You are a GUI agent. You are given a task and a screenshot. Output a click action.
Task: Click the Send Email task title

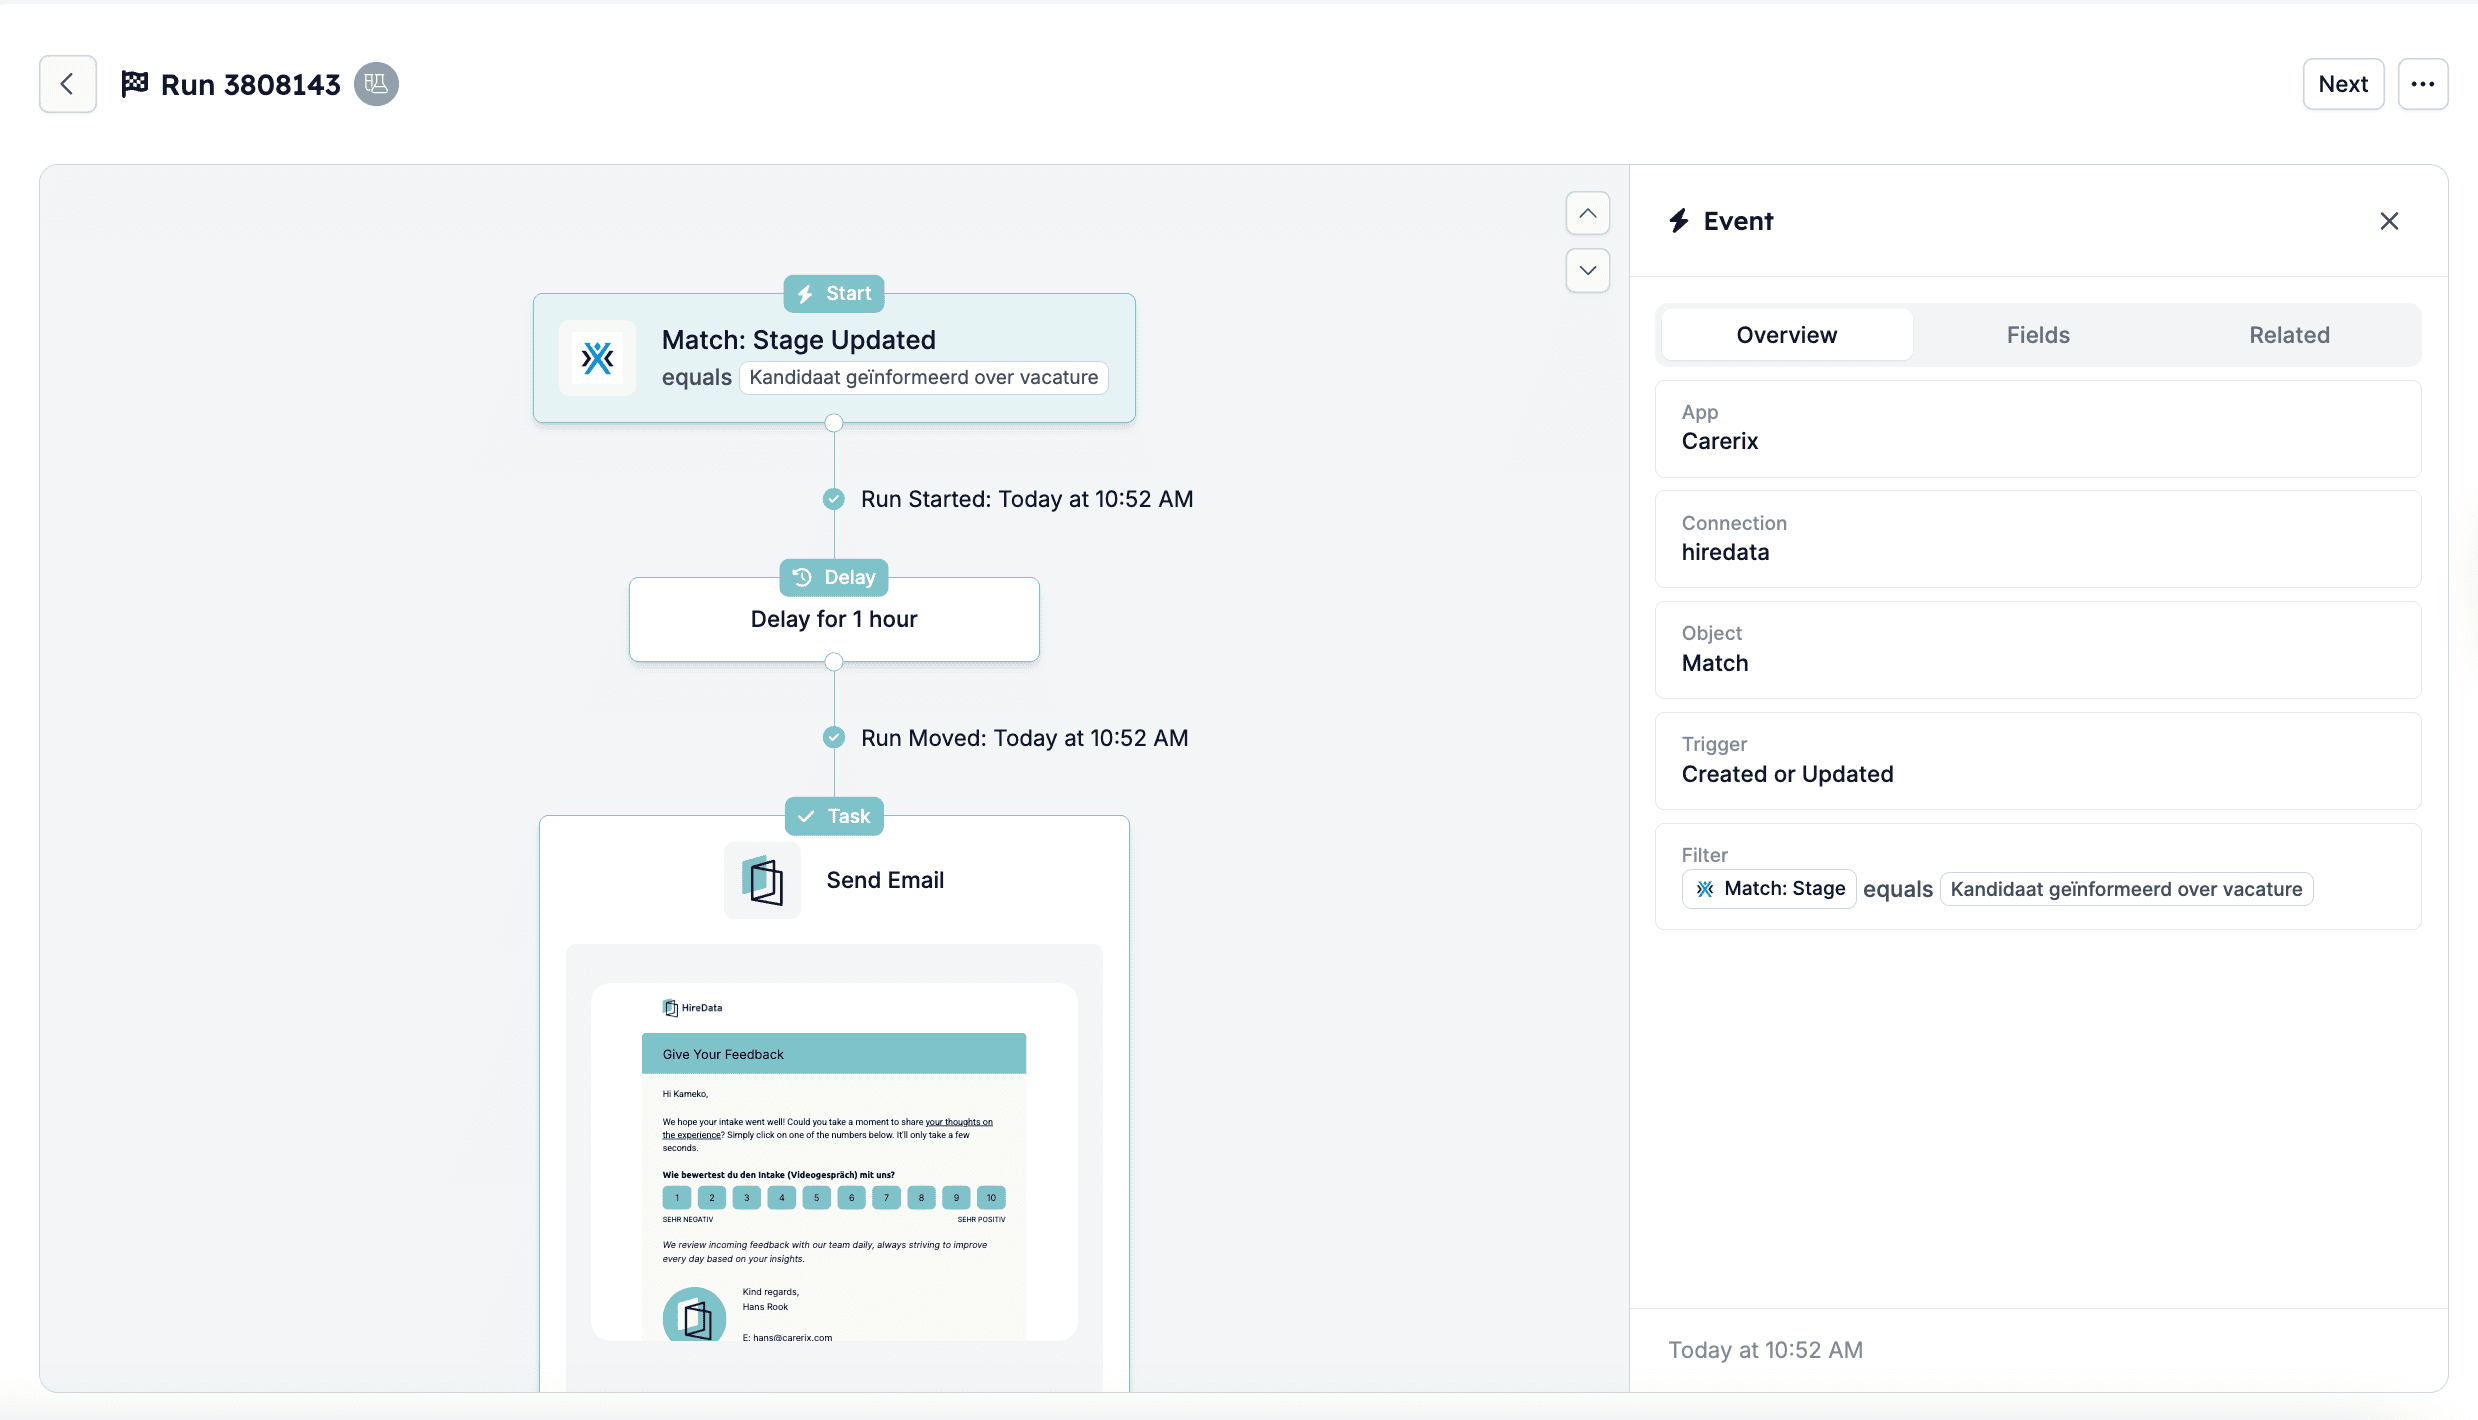click(885, 880)
